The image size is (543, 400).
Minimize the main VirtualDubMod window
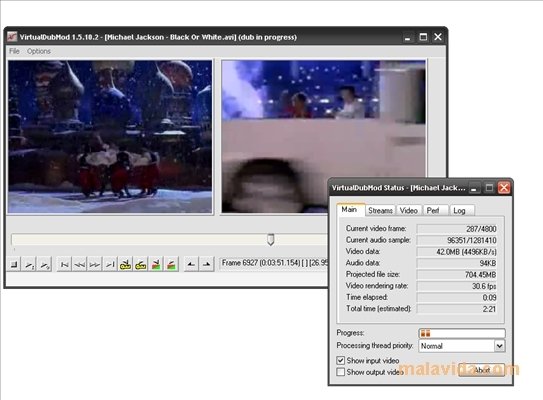click(x=408, y=37)
